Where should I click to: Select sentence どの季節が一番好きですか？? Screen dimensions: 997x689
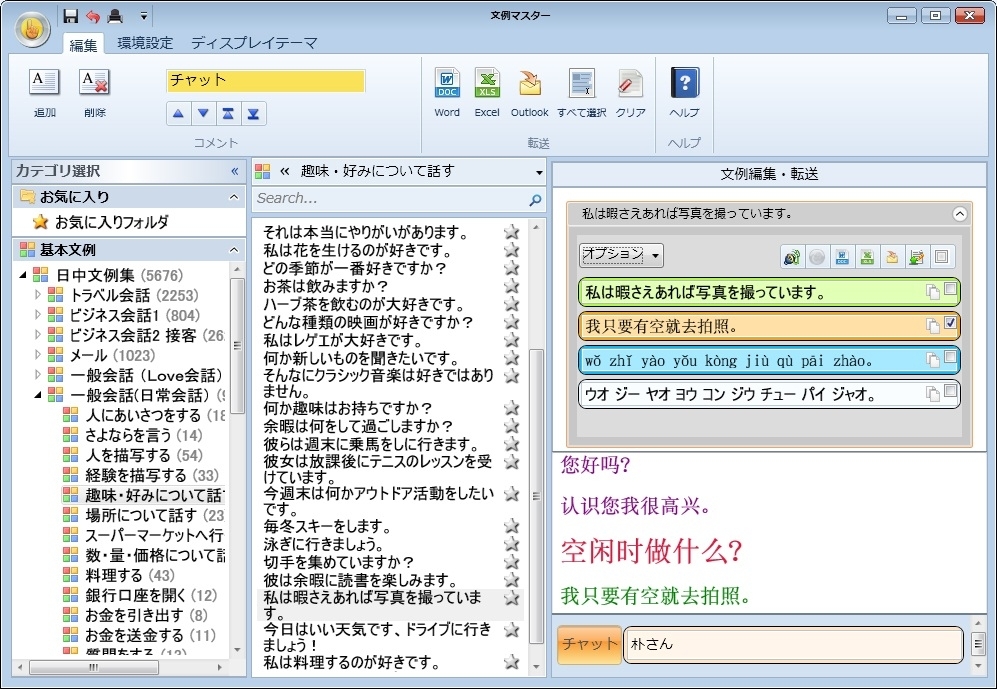click(355, 268)
